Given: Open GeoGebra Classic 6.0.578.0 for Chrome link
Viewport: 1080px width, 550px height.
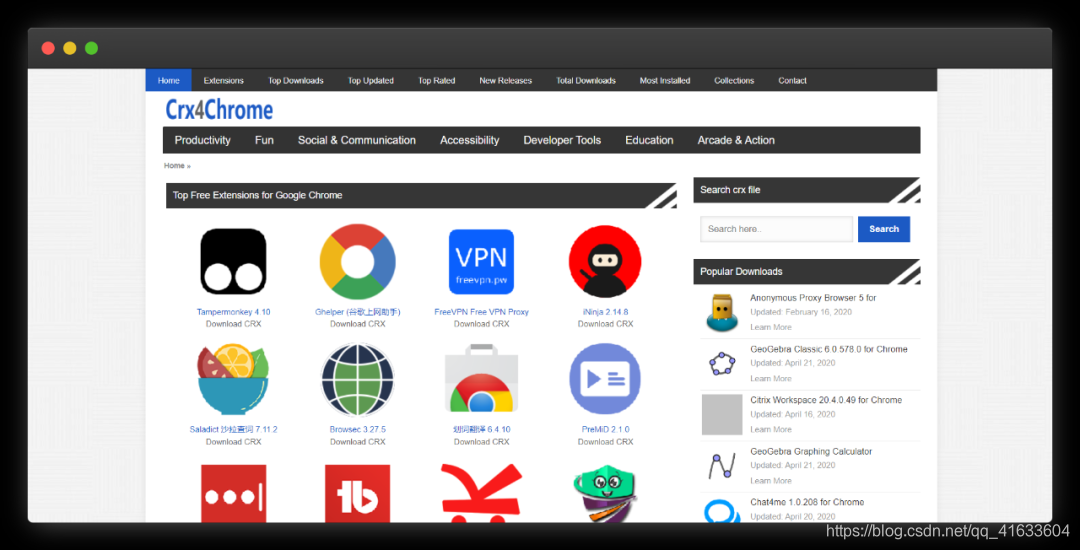Looking at the screenshot, I should (x=829, y=349).
